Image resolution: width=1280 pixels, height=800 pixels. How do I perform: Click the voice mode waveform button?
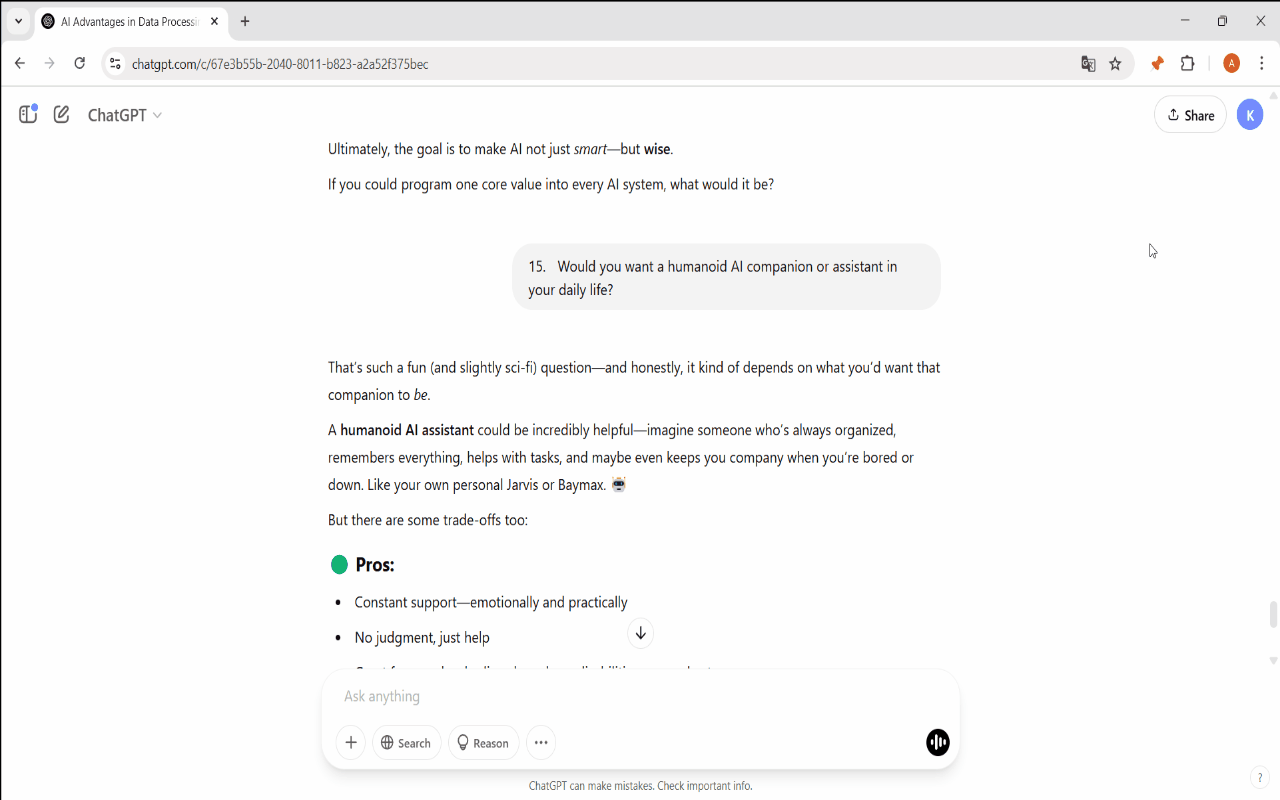pos(937,742)
